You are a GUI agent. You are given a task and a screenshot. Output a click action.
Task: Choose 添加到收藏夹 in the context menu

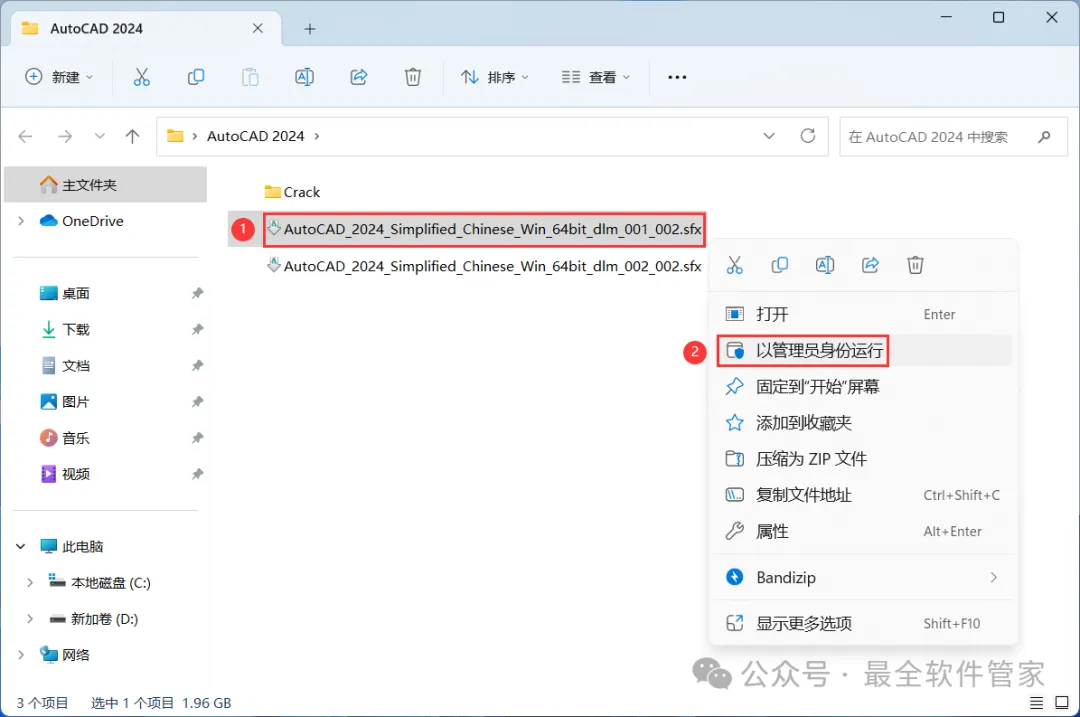tap(862, 423)
